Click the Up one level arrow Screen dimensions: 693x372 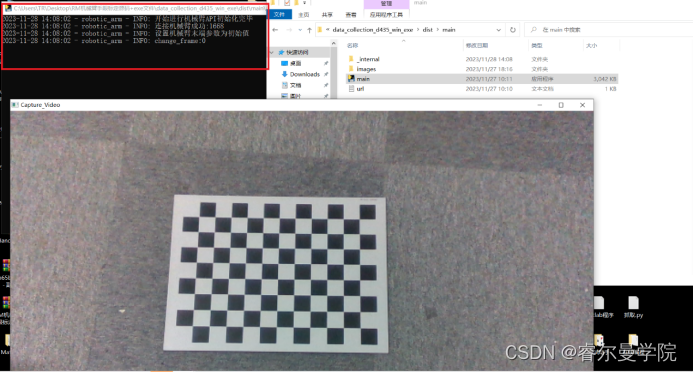coord(309,30)
